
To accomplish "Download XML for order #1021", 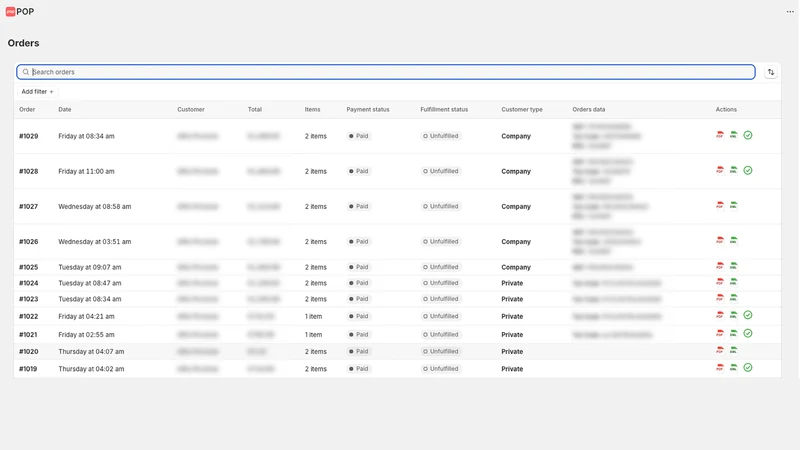I will pyautogui.click(x=733, y=334).
